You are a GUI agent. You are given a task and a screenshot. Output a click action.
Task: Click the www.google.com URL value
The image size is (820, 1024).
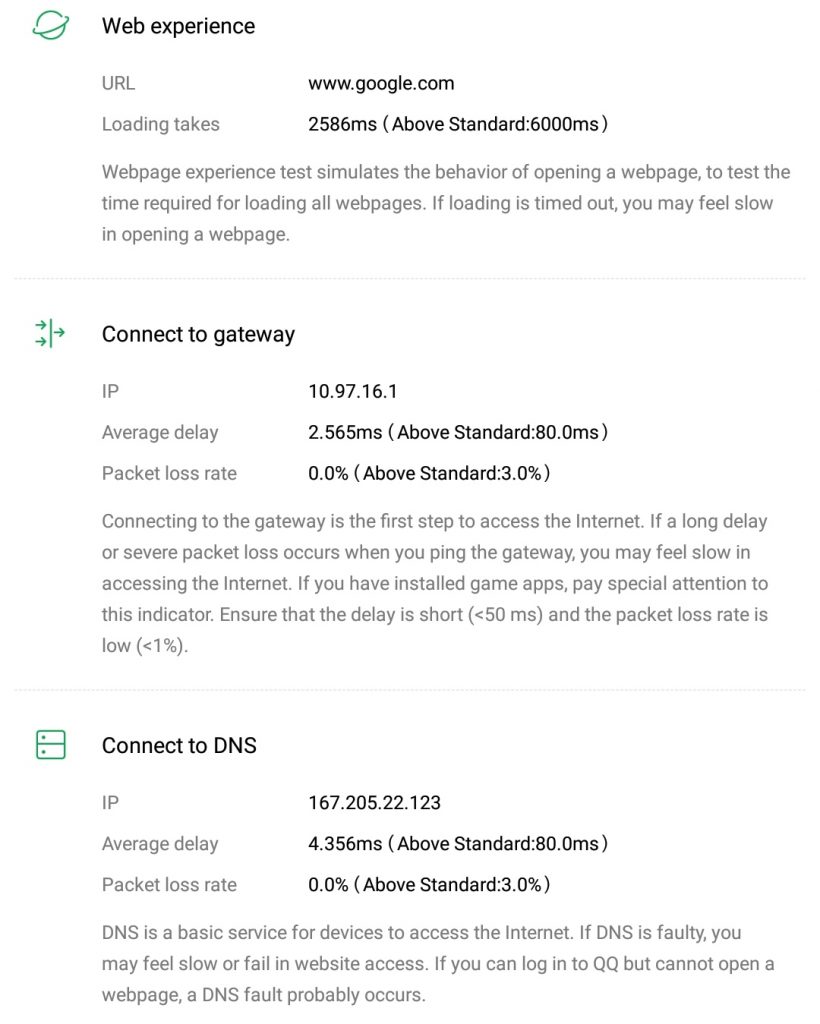tap(381, 84)
